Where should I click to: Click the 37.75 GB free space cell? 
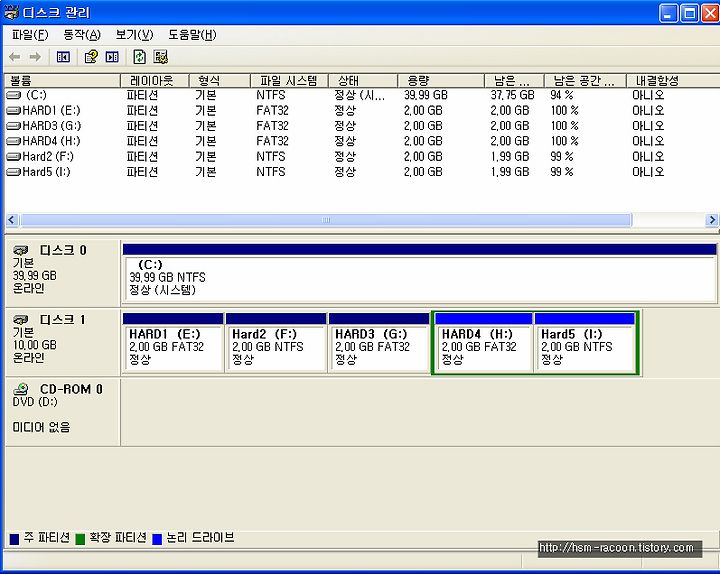(x=512, y=95)
